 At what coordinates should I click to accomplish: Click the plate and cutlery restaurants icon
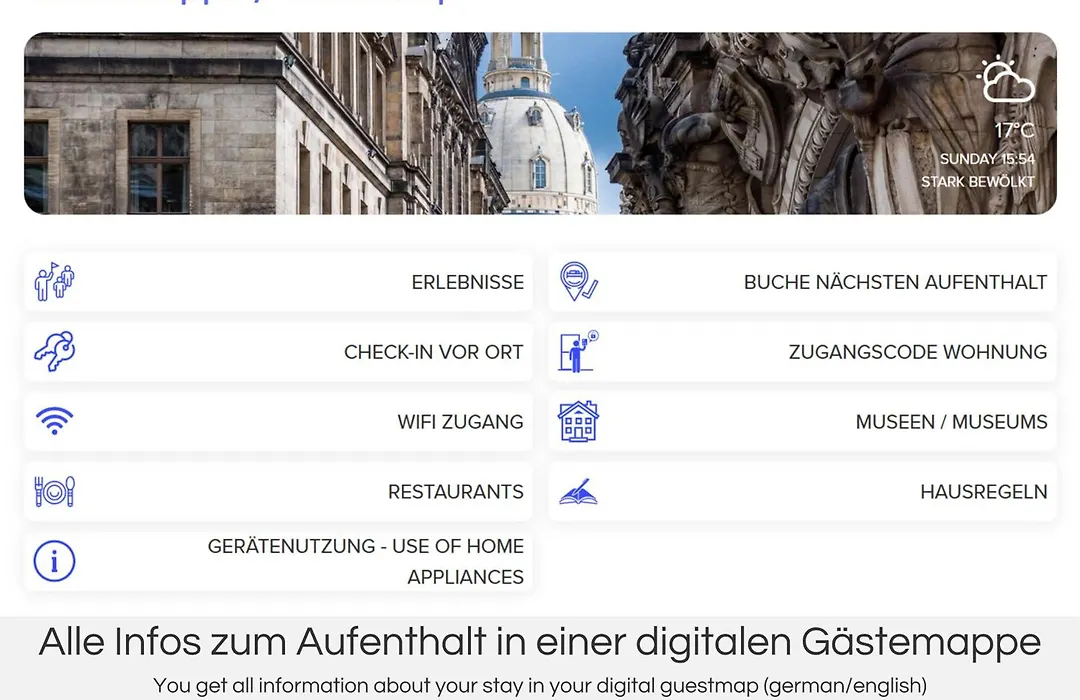[x=54, y=491]
